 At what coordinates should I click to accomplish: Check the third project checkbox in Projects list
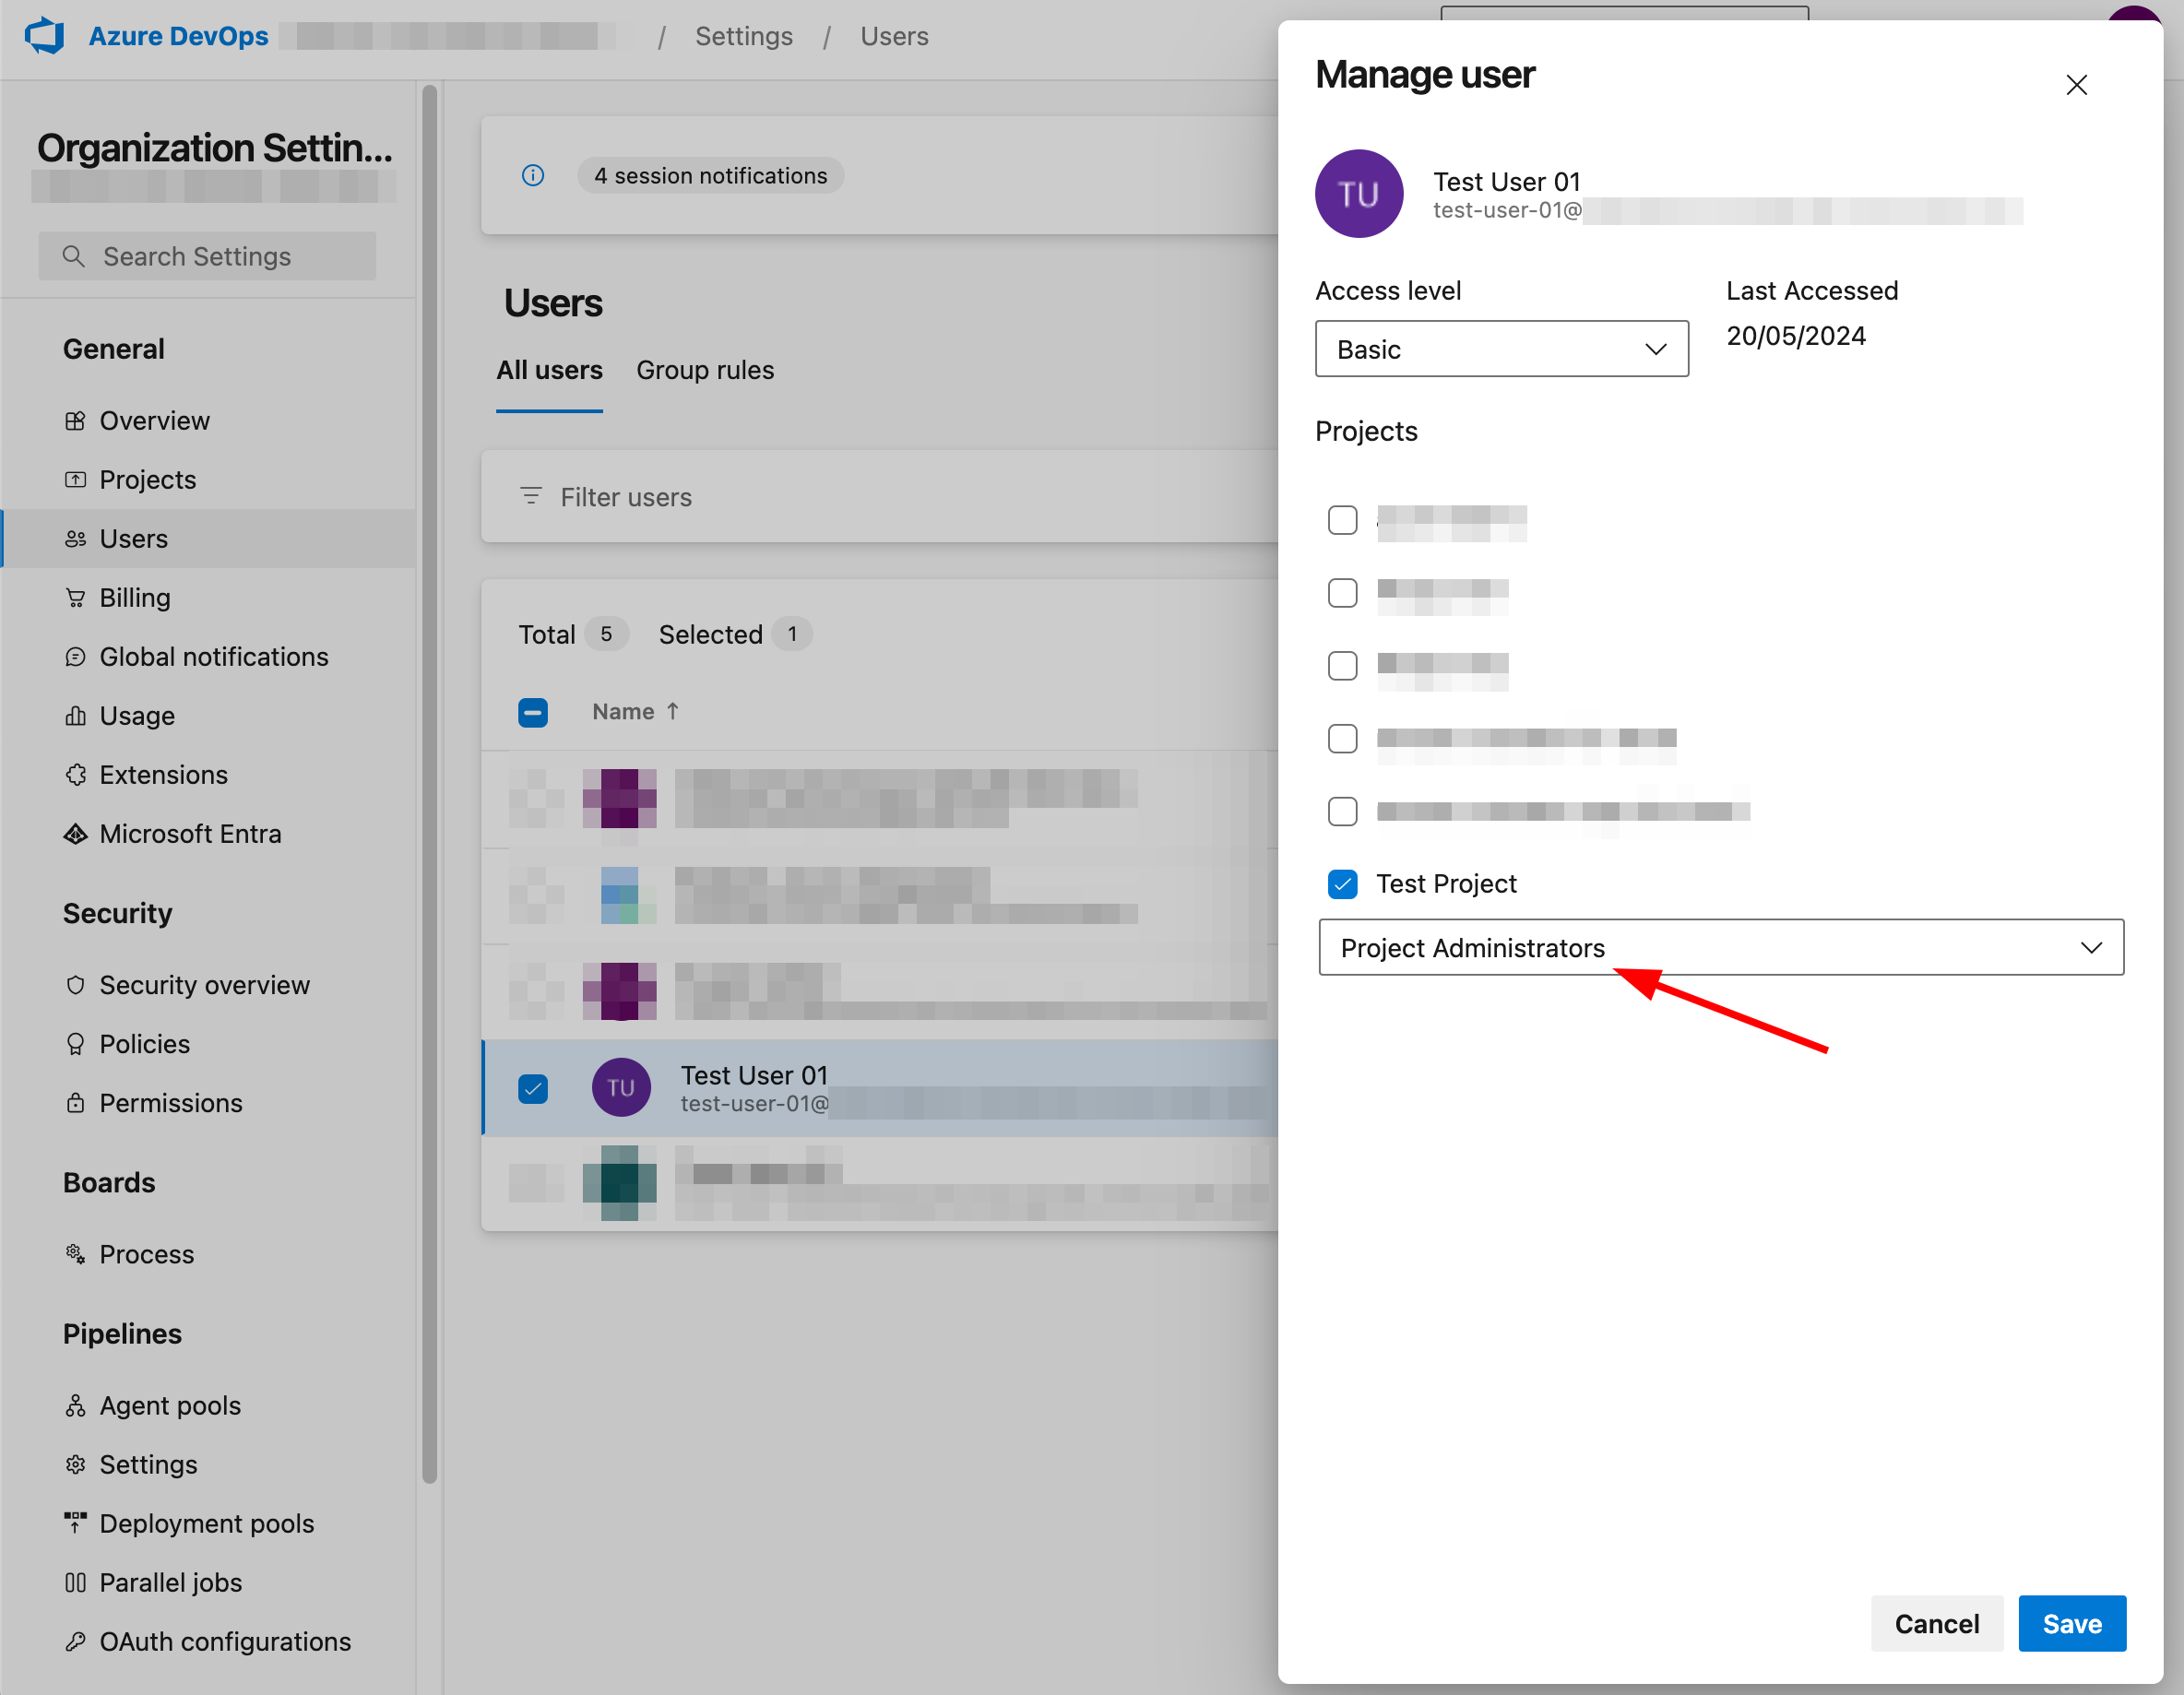pos(1343,666)
